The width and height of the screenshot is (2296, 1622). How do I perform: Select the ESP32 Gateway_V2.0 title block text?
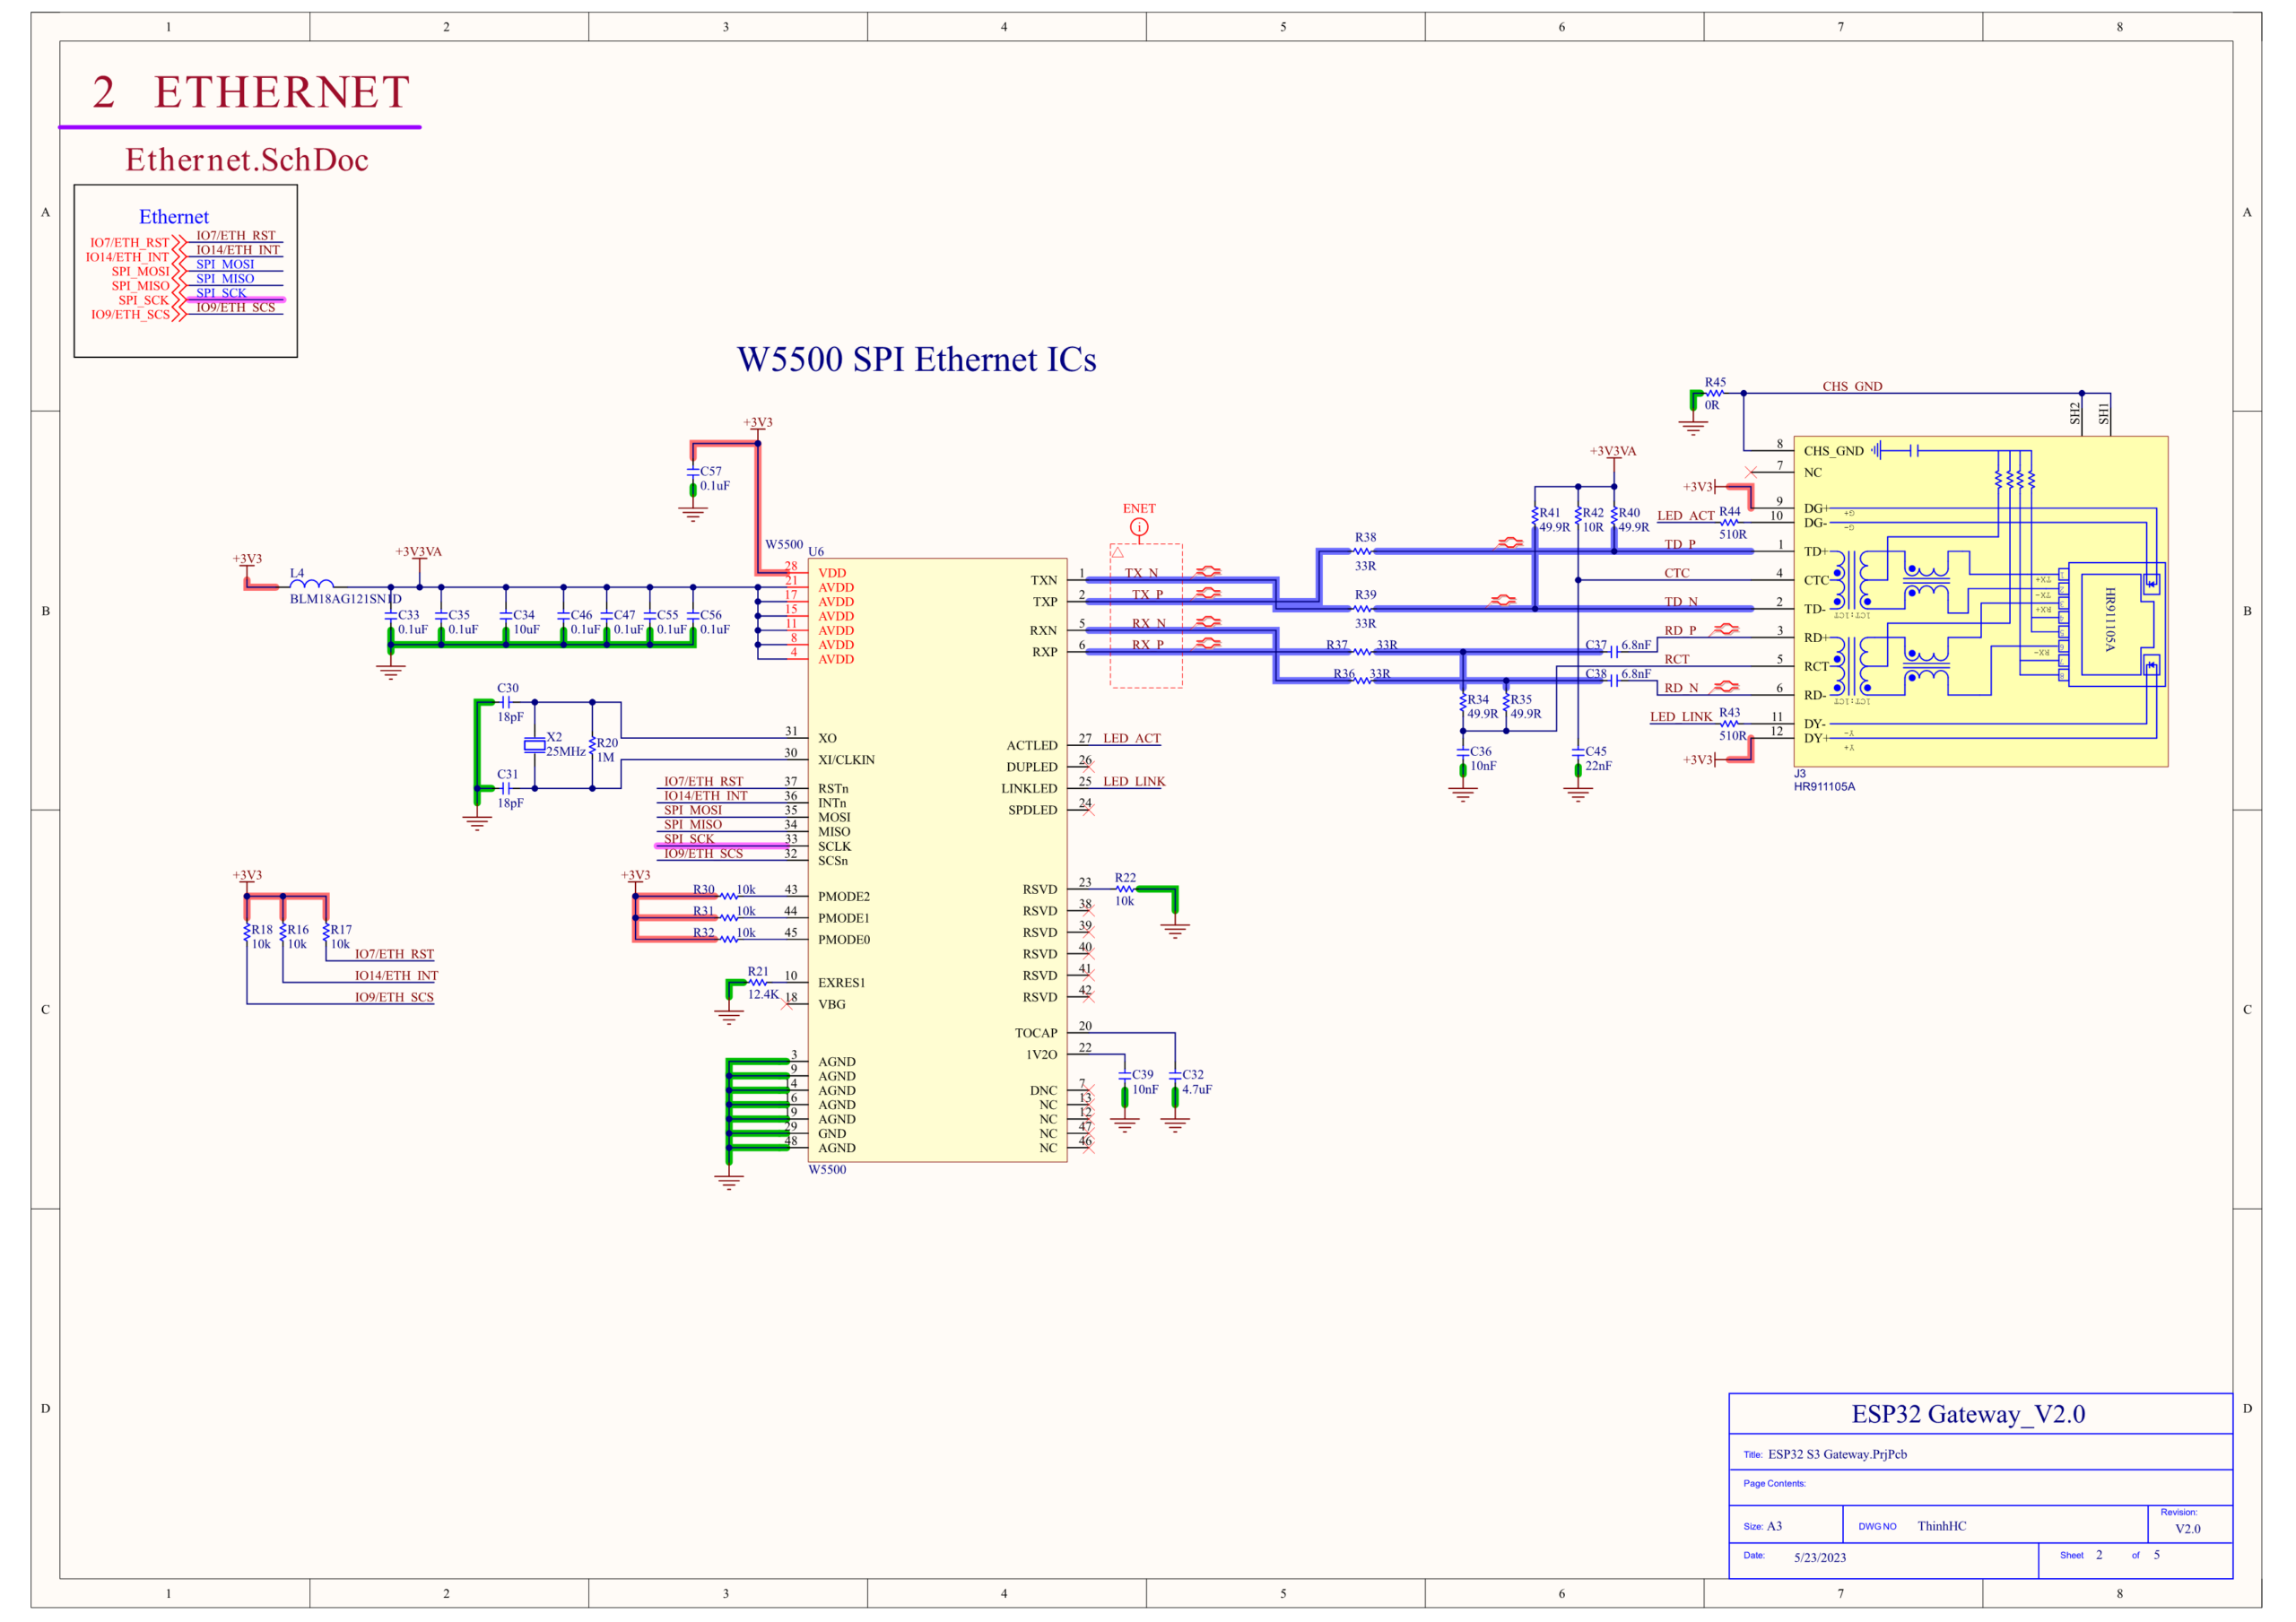coord(1968,1414)
